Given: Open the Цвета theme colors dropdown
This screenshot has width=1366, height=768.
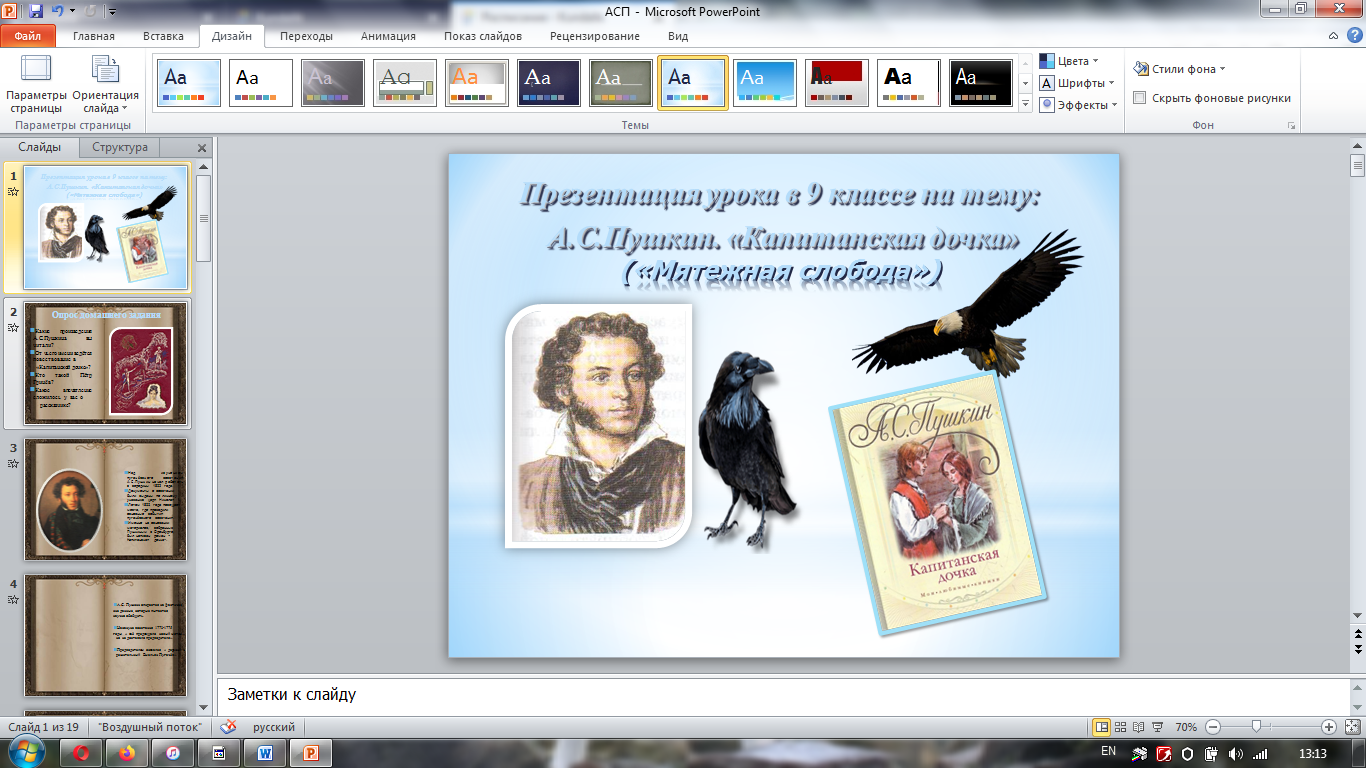Looking at the screenshot, I should point(1069,61).
